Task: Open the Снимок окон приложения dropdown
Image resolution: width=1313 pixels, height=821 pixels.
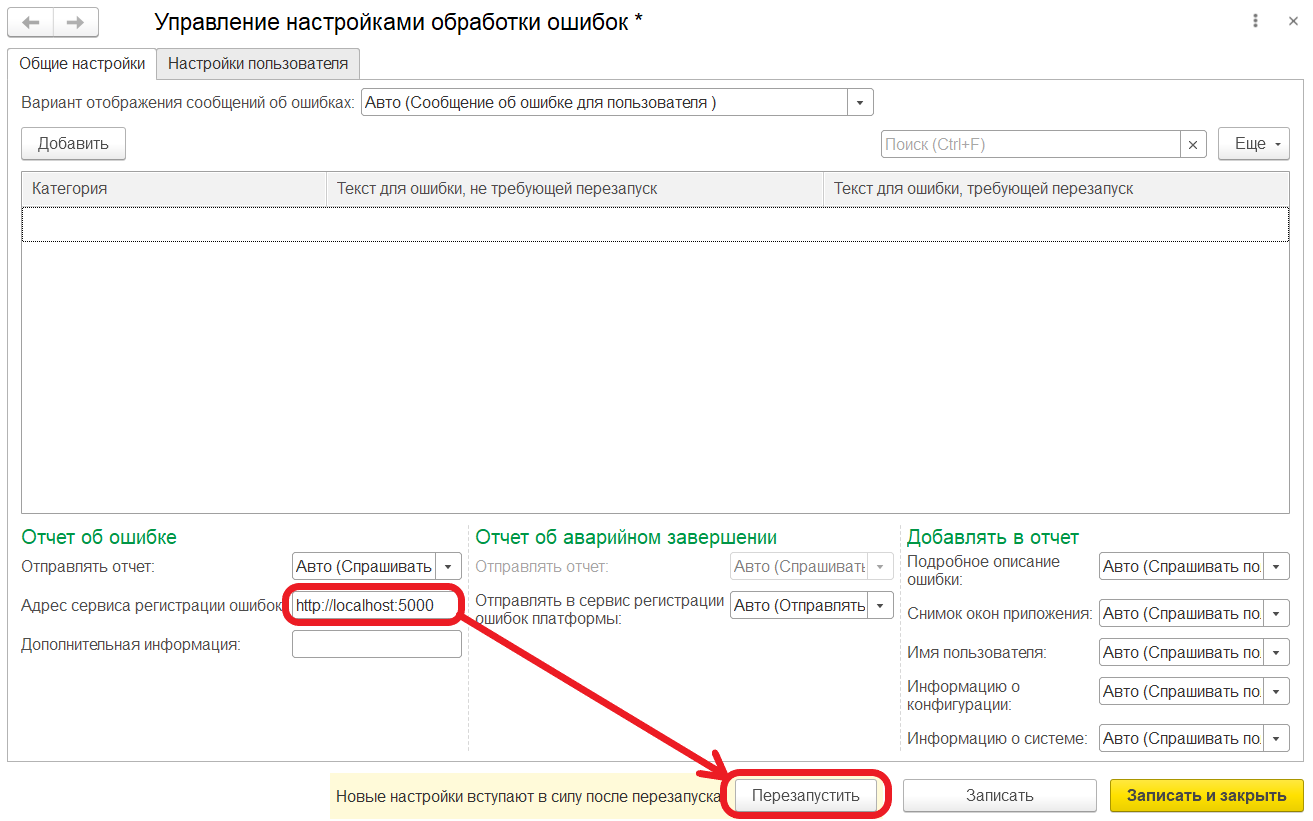Action: [x=1277, y=613]
